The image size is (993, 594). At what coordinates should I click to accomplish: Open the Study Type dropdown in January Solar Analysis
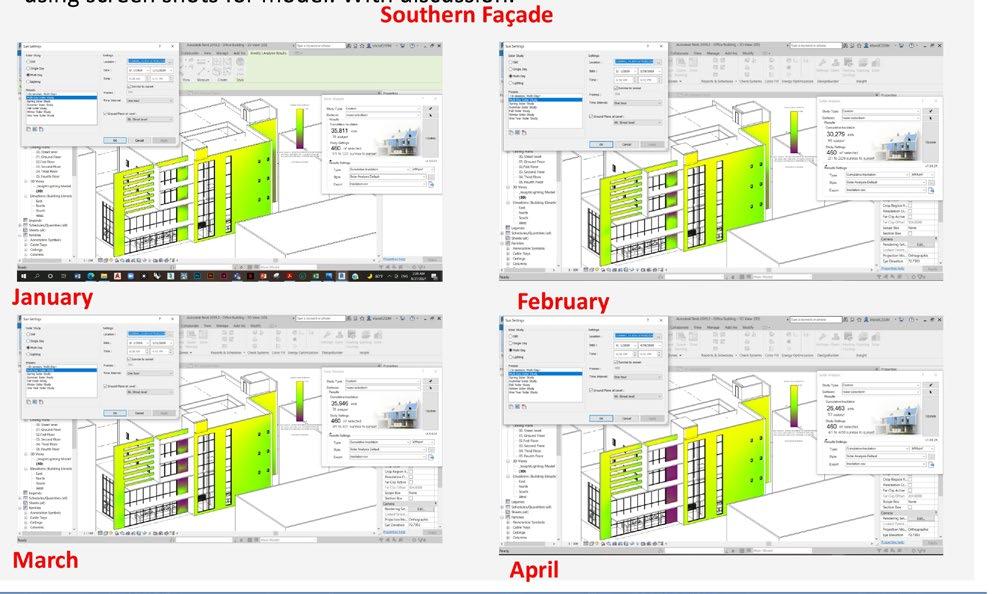point(383,108)
